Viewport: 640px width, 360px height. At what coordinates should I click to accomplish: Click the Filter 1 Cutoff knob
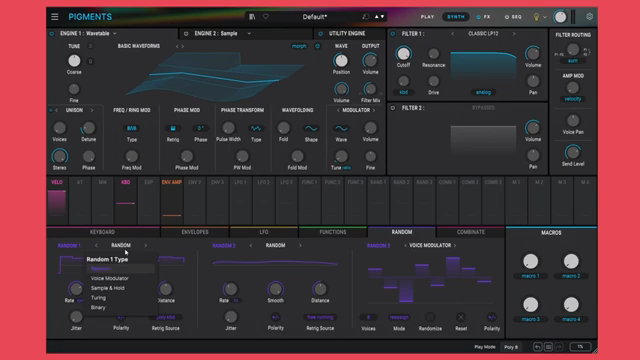pyautogui.click(x=403, y=53)
